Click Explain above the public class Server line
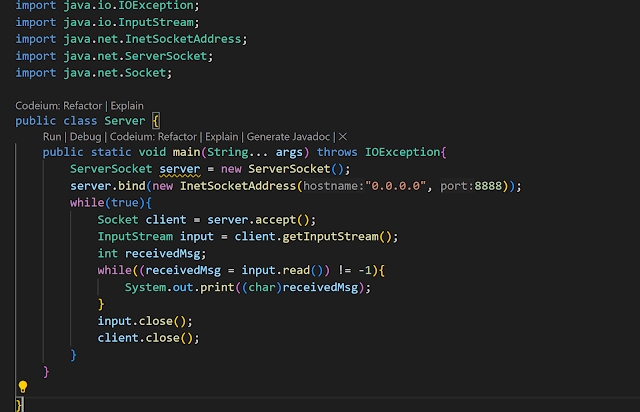640x412 pixels. coord(127,106)
